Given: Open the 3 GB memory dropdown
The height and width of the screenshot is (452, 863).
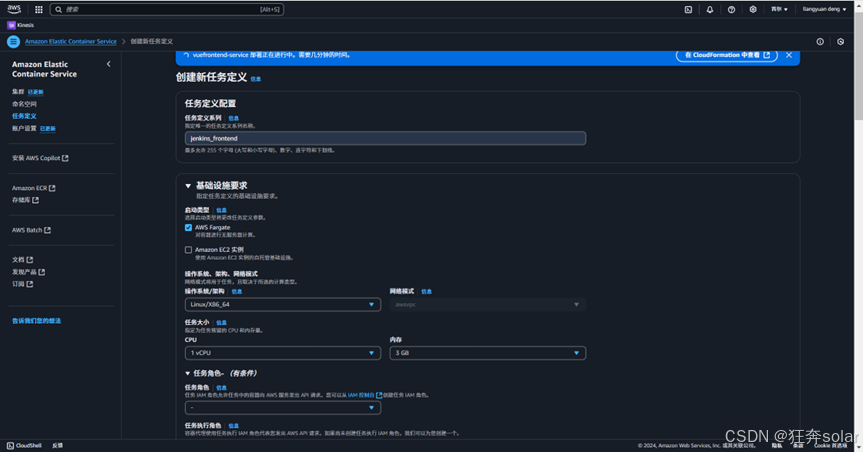Looking at the screenshot, I should [x=488, y=353].
